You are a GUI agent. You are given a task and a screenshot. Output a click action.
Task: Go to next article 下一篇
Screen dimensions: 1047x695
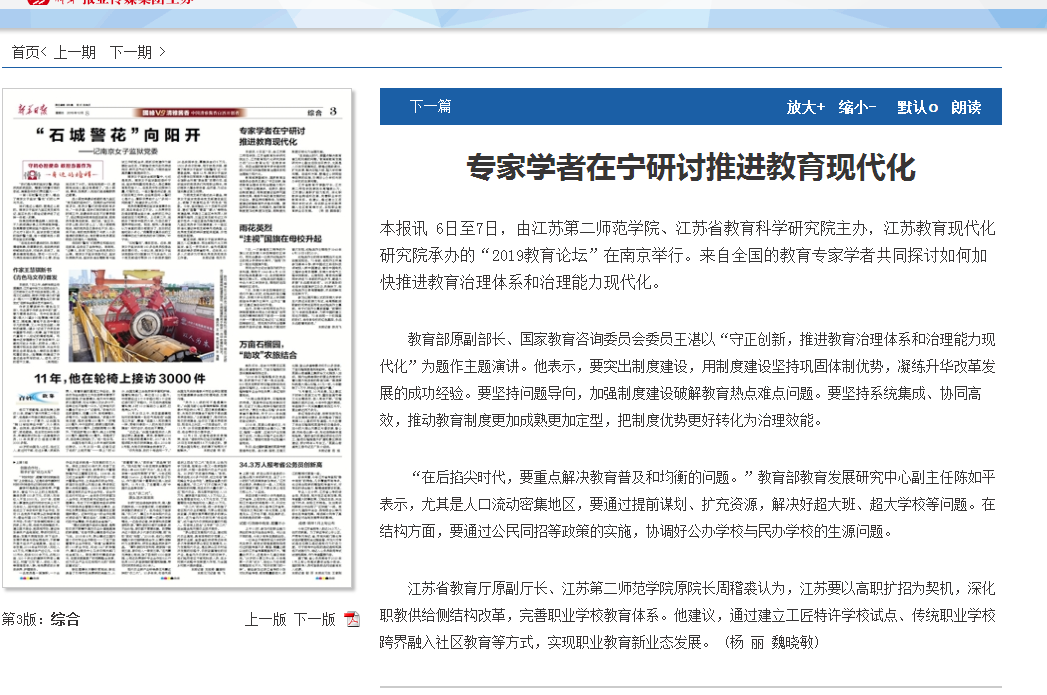430,106
